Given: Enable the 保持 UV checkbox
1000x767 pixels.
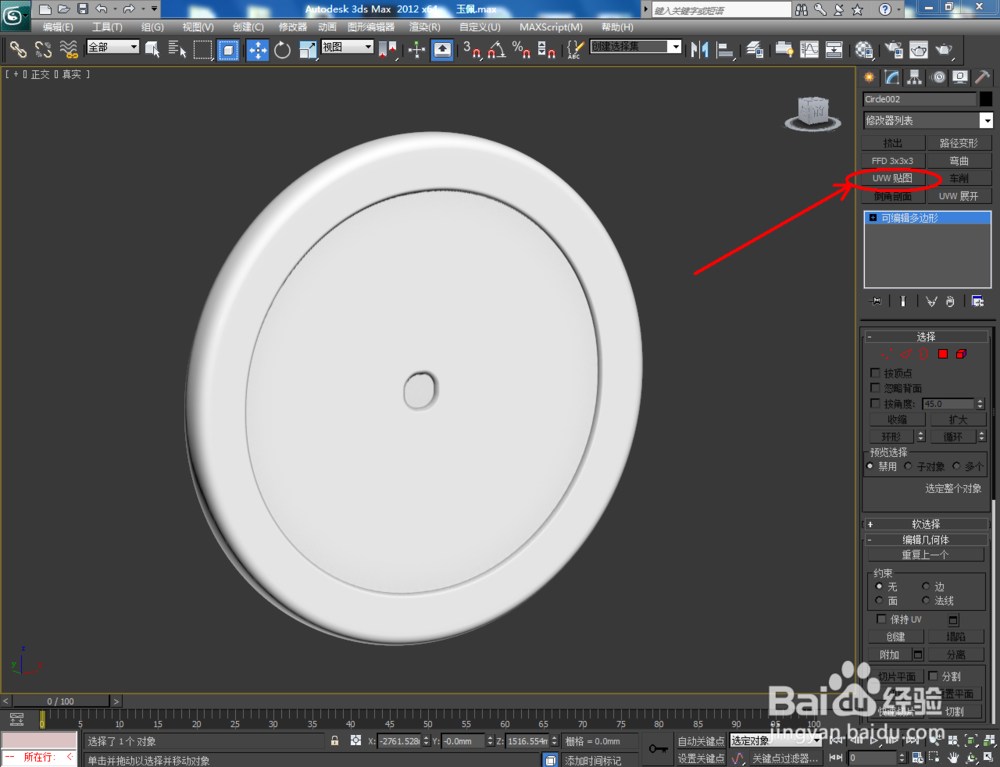Looking at the screenshot, I should click(x=881, y=618).
